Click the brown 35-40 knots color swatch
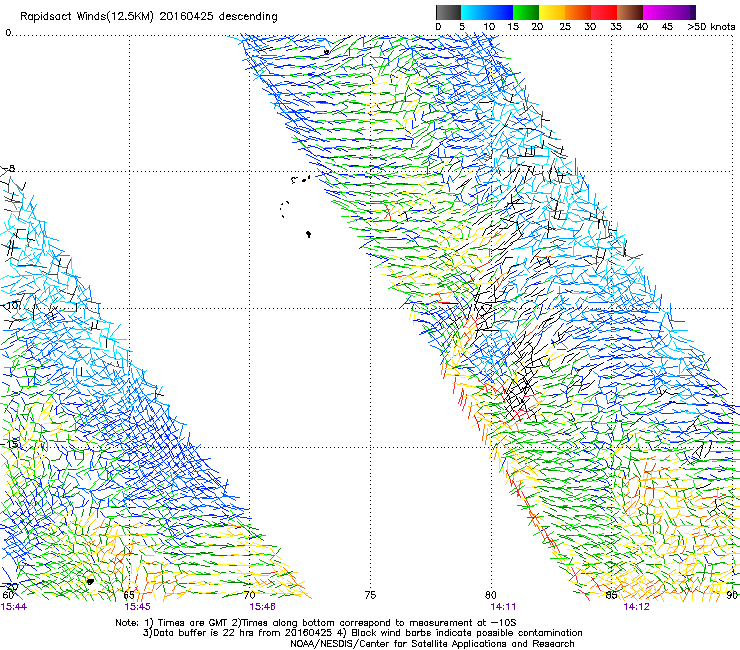The width and height of the screenshot is (740, 650). coord(630,12)
